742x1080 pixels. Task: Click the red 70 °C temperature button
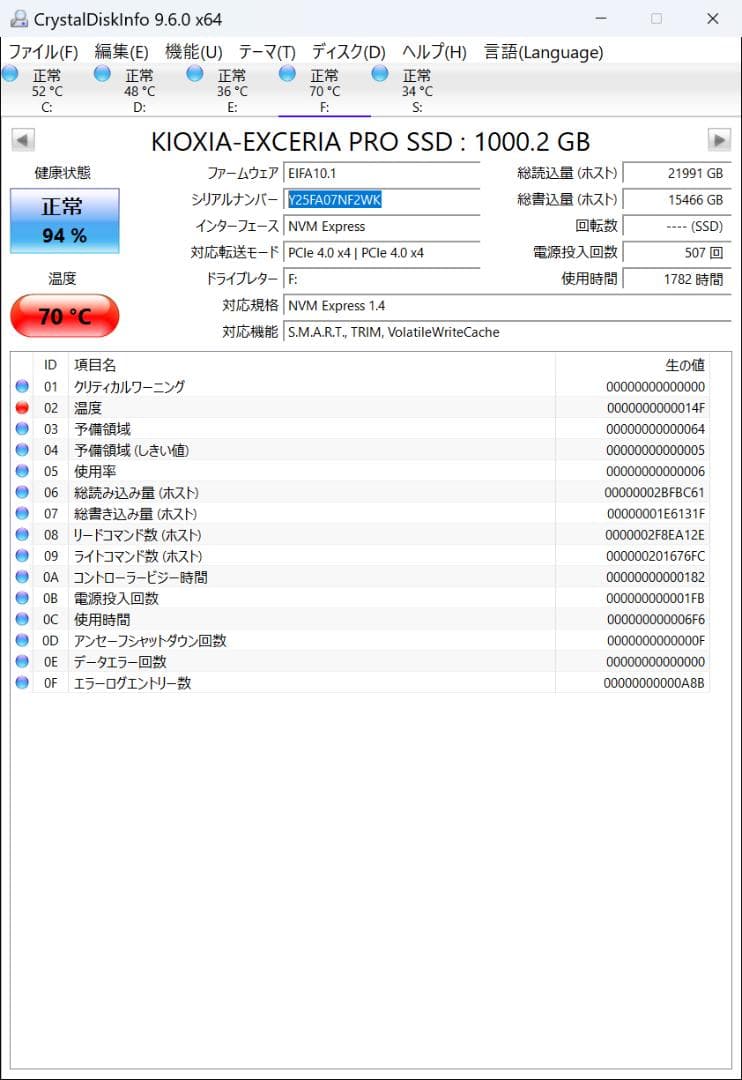coord(65,315)
